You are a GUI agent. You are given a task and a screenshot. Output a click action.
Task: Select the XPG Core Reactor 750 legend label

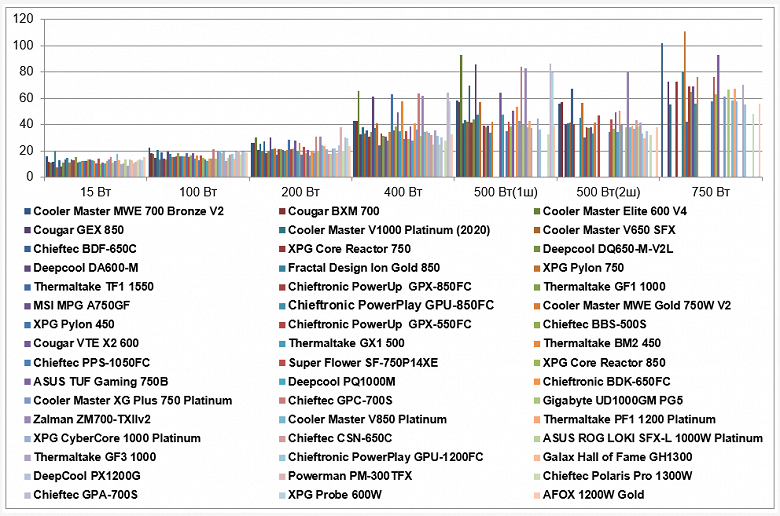pyautogui.click(x=349, y=249)
